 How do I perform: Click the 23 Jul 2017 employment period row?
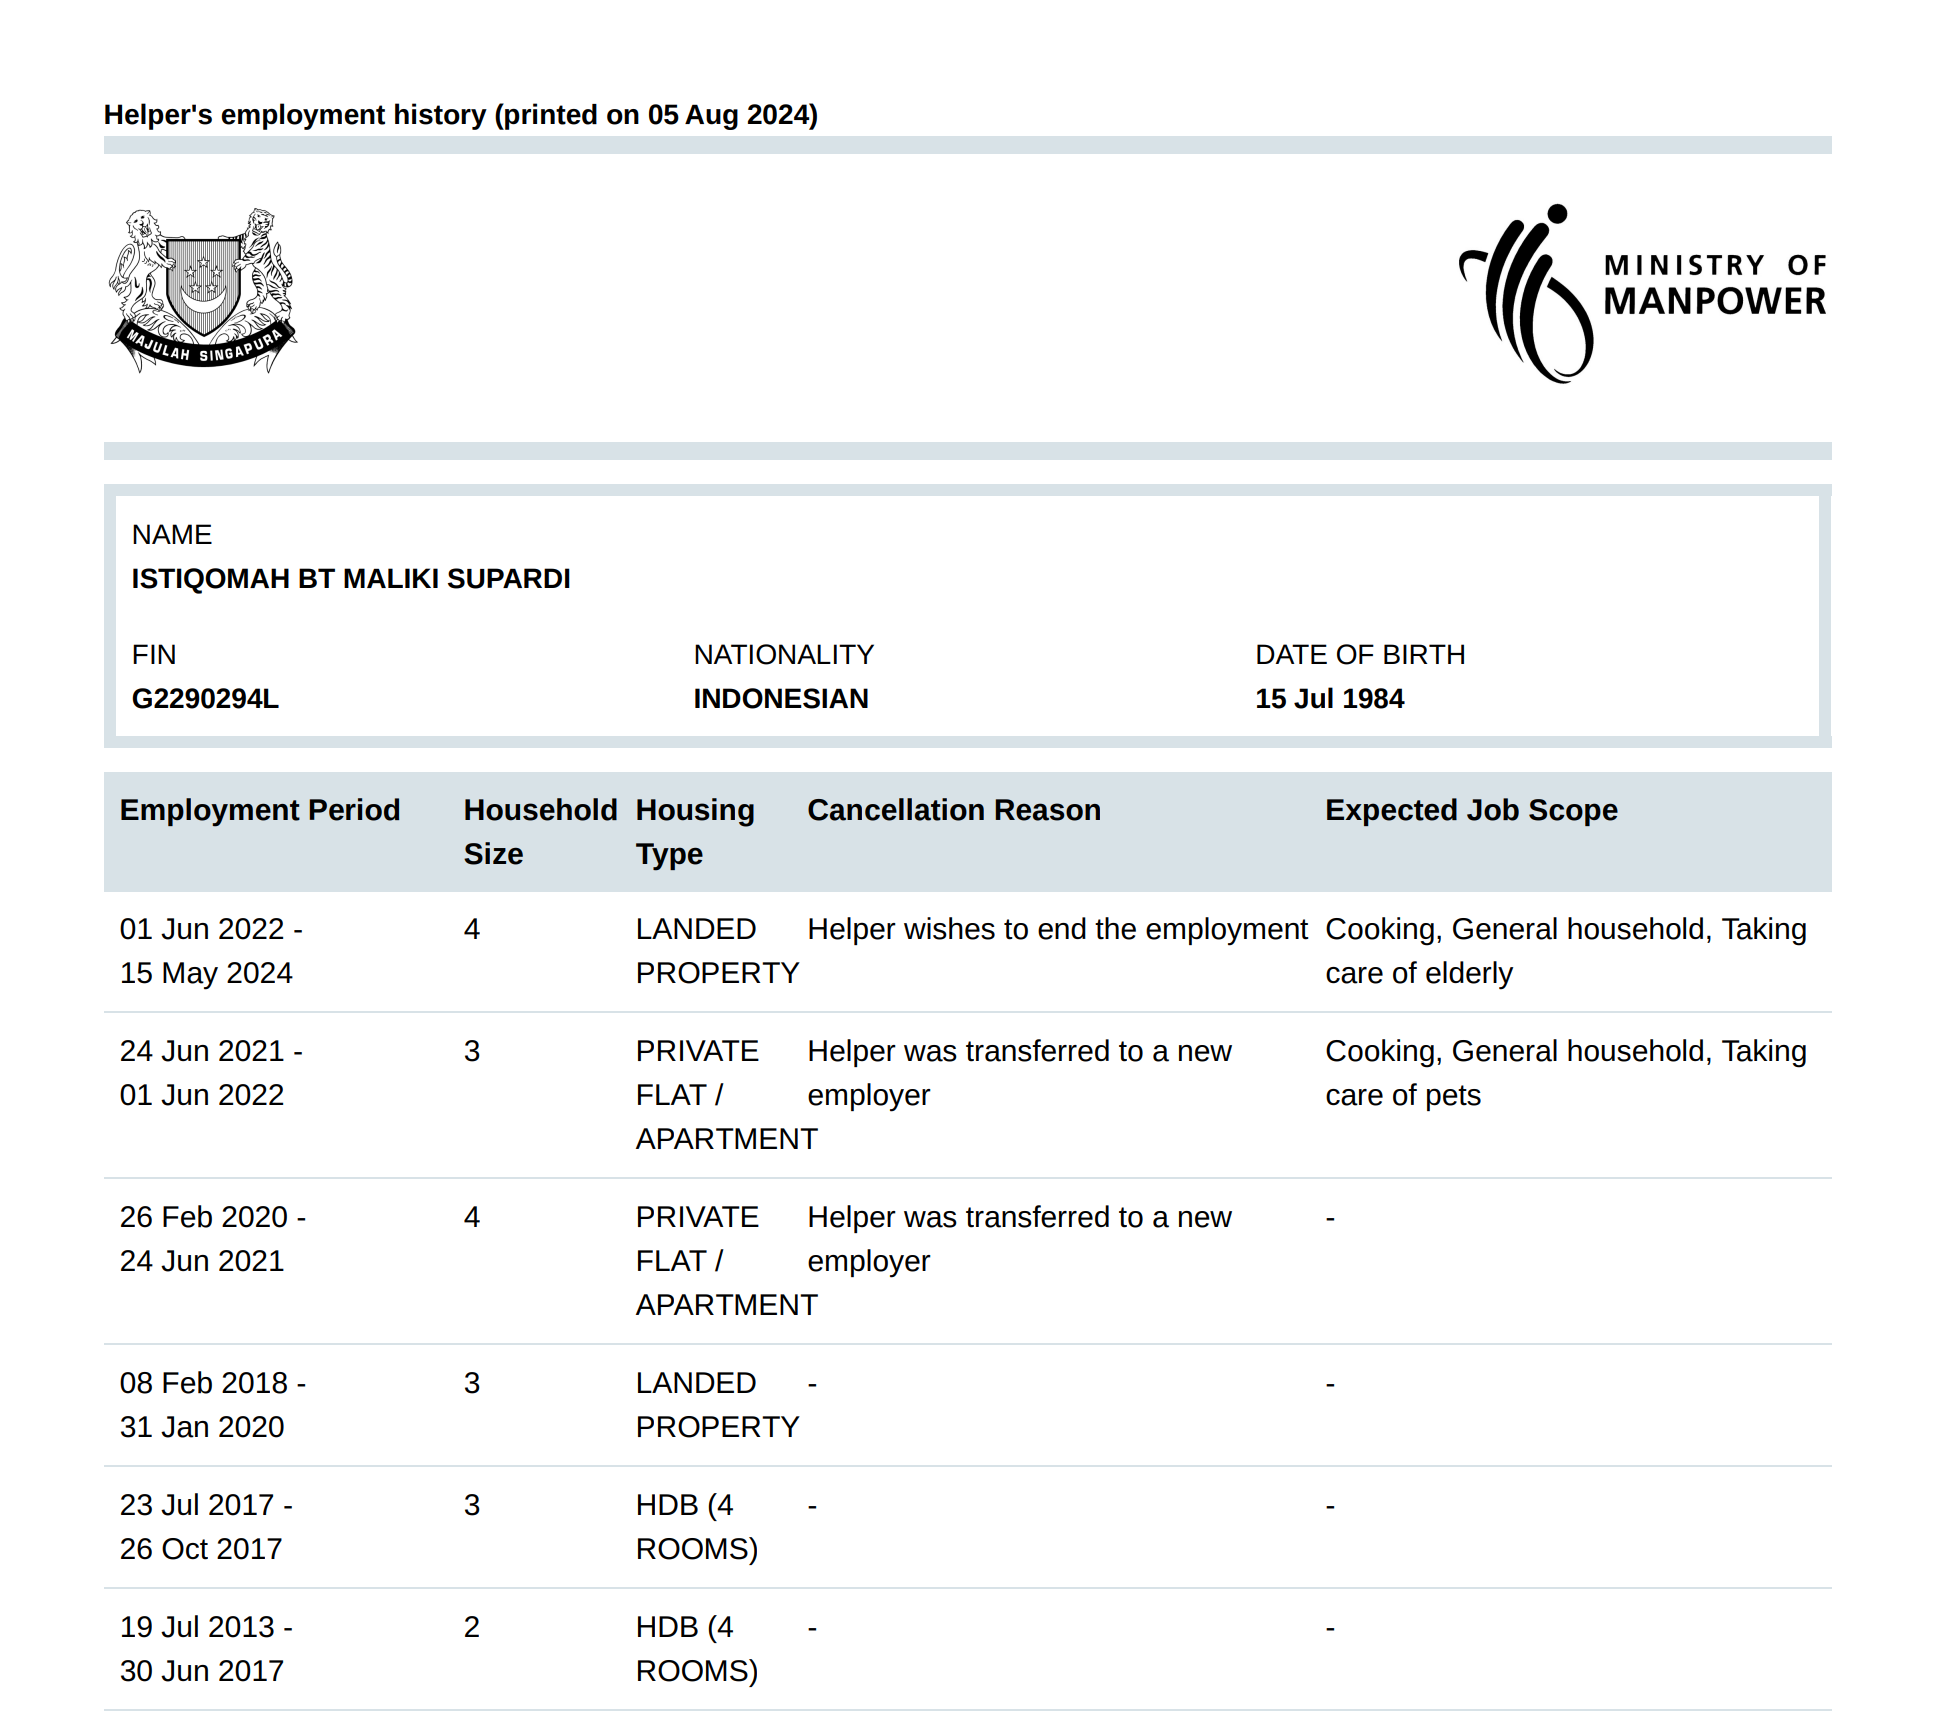coord(205,1527)
